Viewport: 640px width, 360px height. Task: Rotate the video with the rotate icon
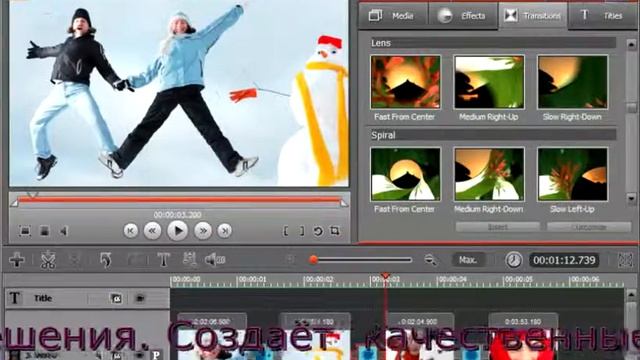pyautogui.click(x=318, y=231)
